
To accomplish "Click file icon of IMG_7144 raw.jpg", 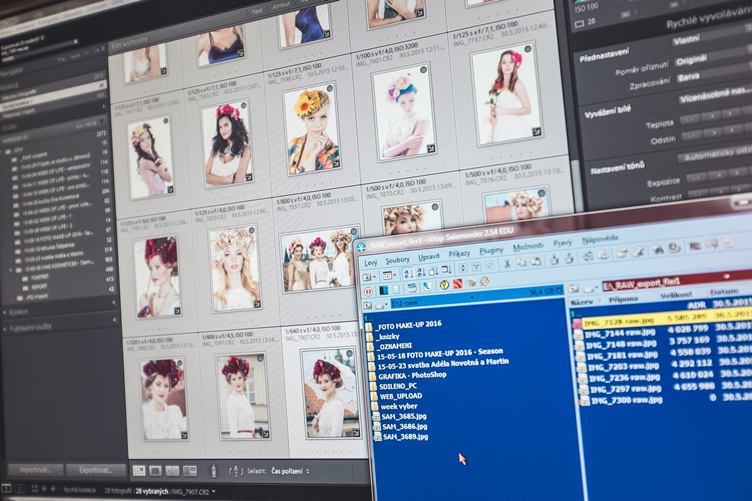I will click(x=579, y=334).
